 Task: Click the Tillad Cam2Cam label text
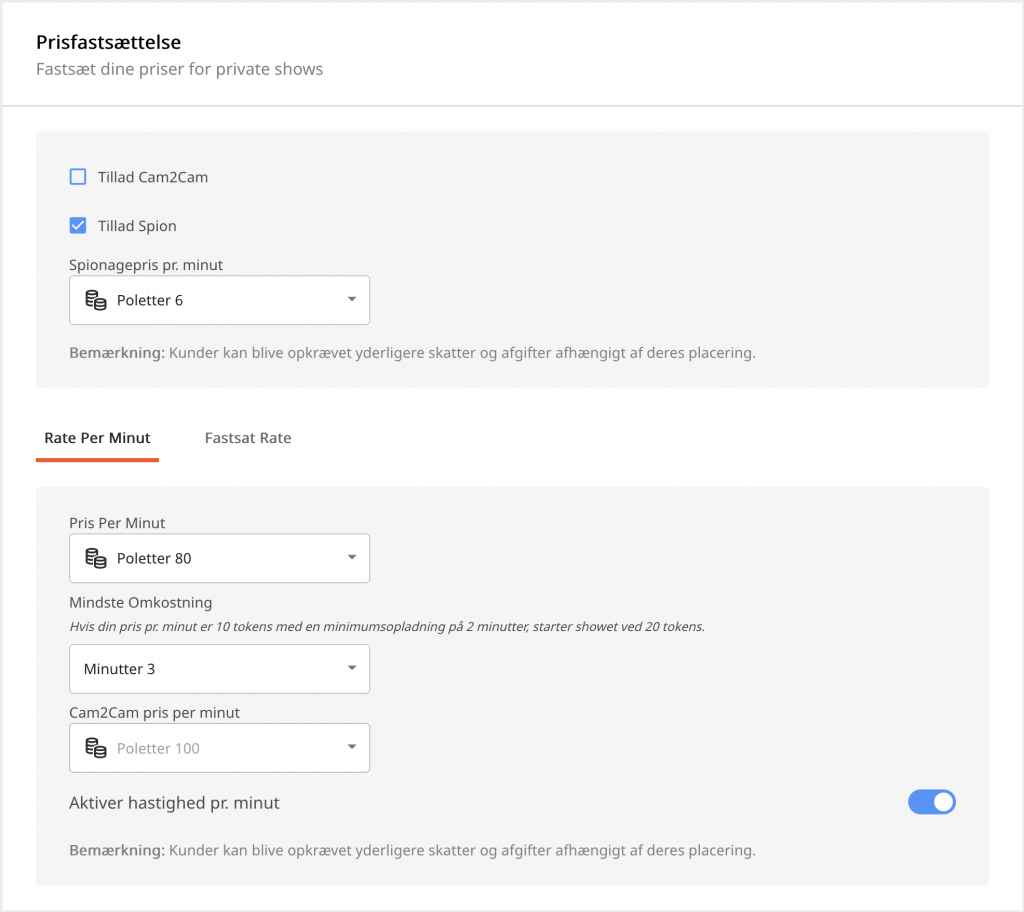tap(153, 177)
